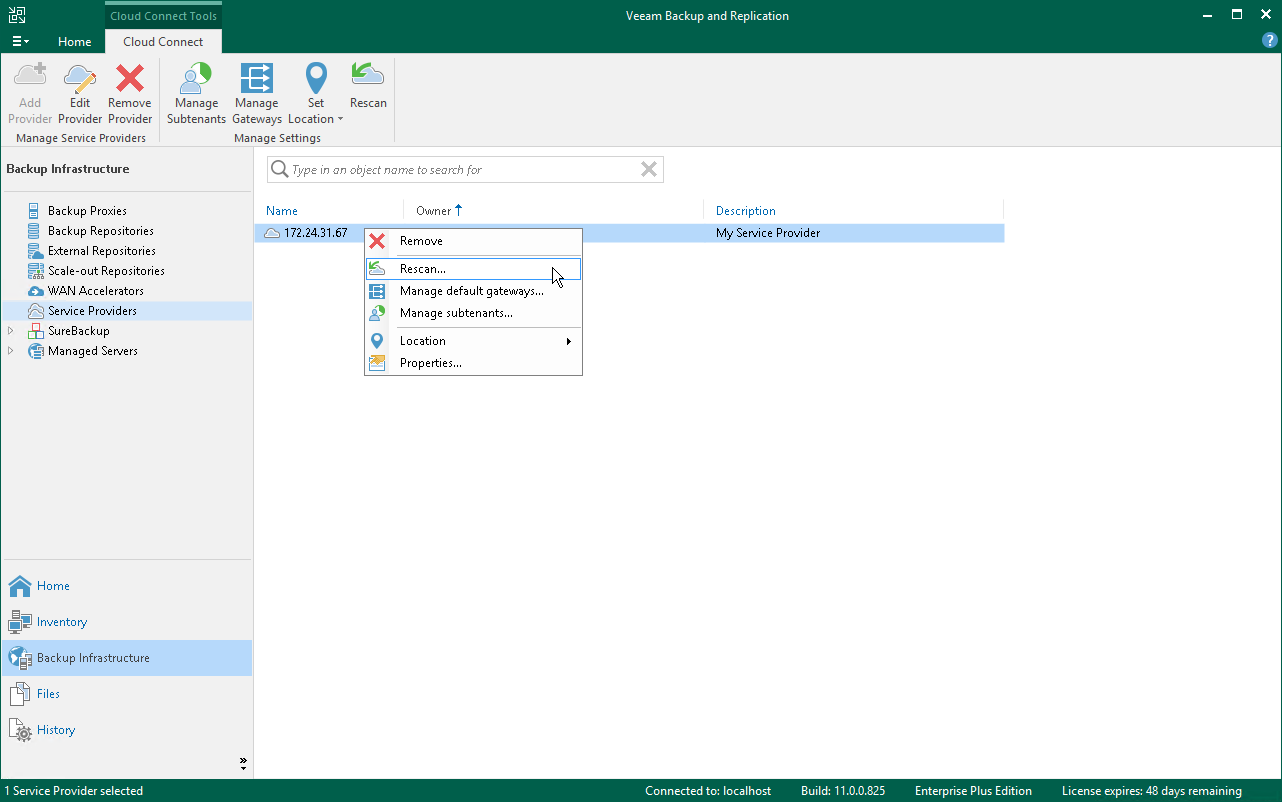Click the Backup Proxies tree icon
The height and width of the screenshot is (802, 1282).
click(36, 211)
